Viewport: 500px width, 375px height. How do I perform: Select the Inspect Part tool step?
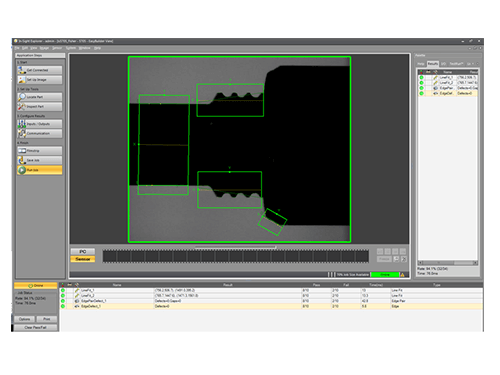coord(40,107)
